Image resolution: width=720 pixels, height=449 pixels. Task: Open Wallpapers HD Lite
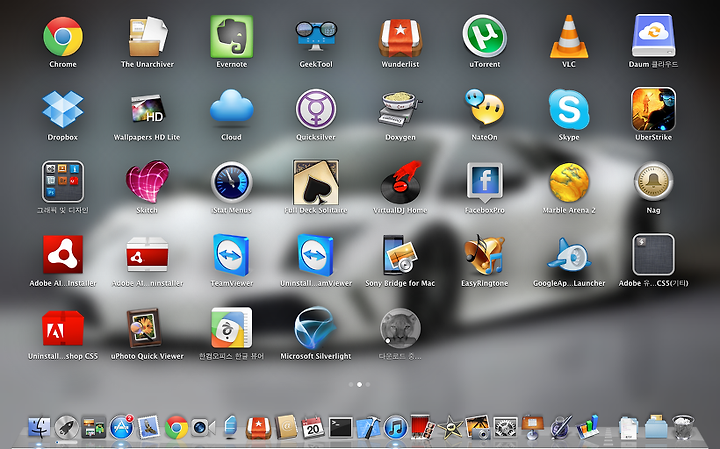pyautogui.click(x=147, y=109)
